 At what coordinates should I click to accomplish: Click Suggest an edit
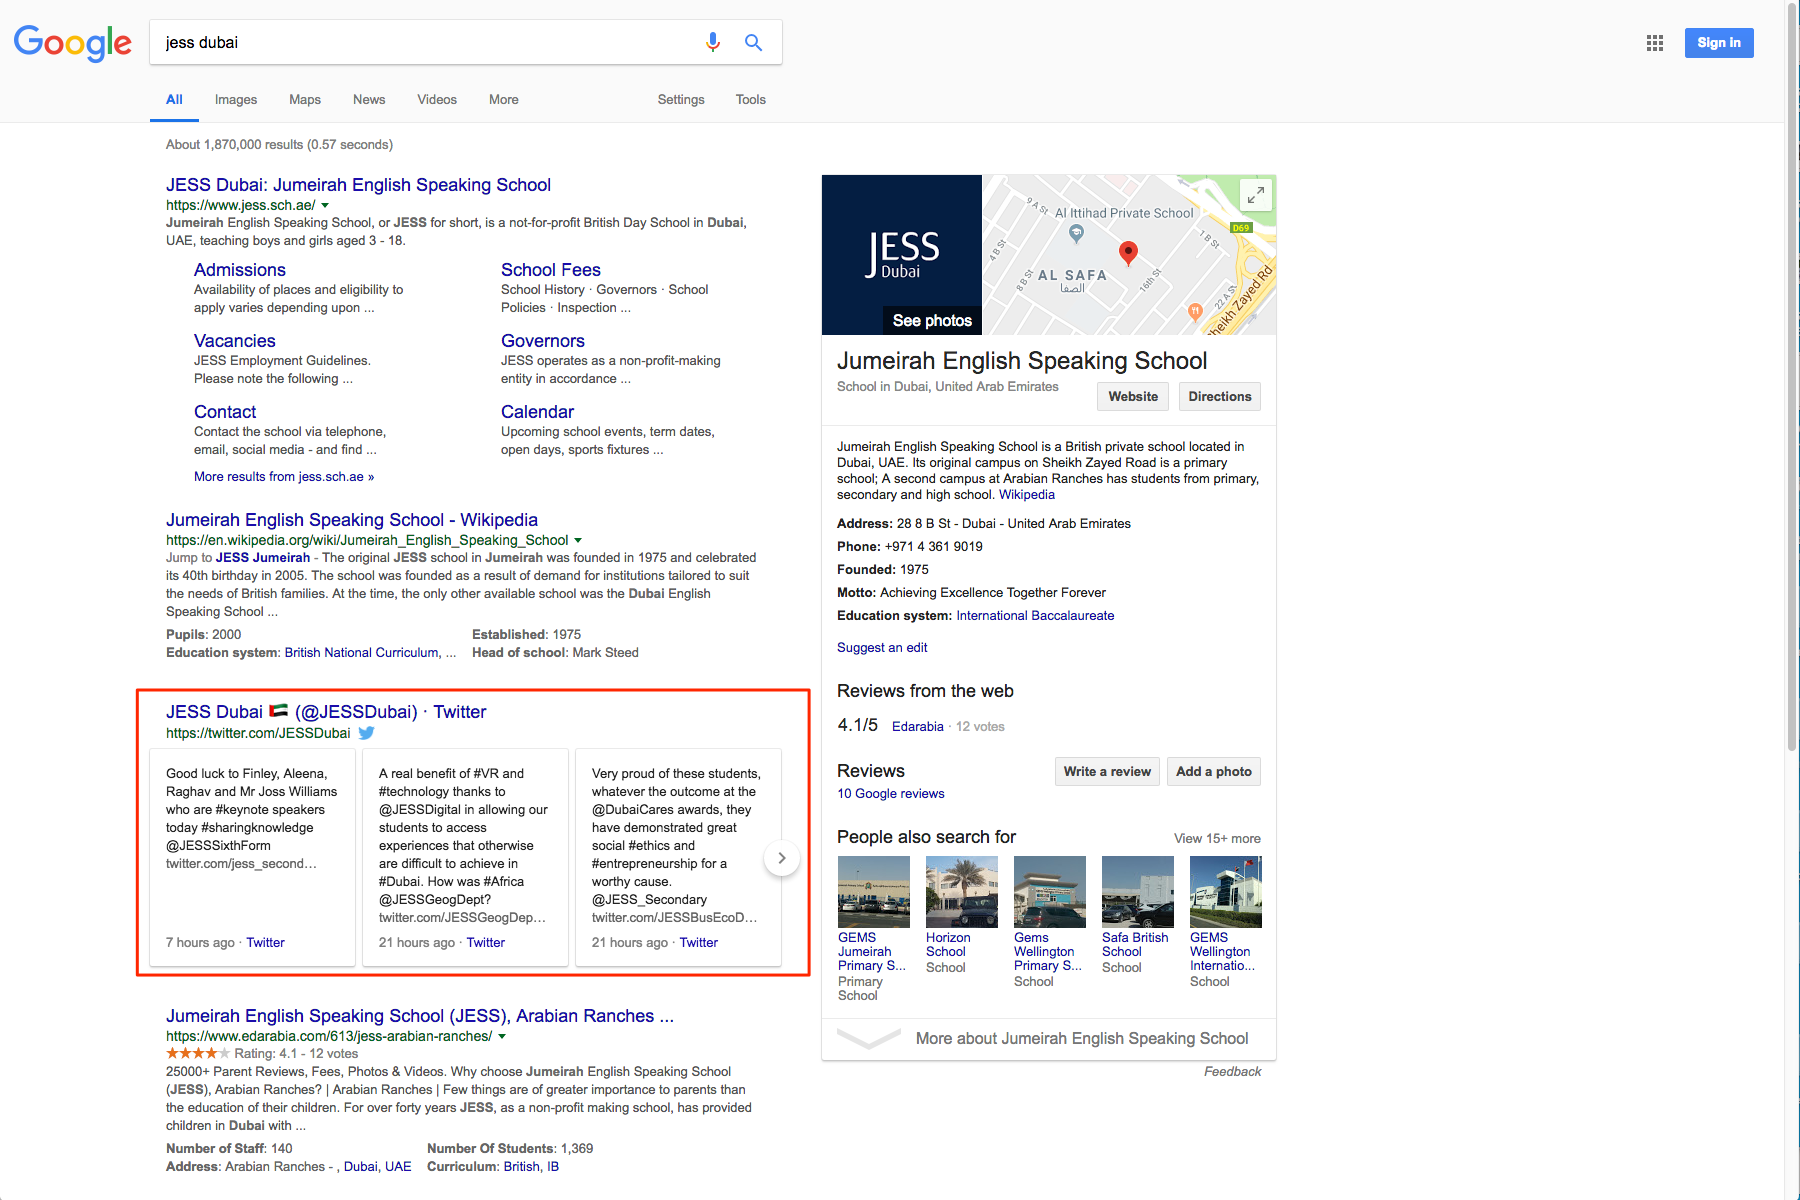click(882, 648)
